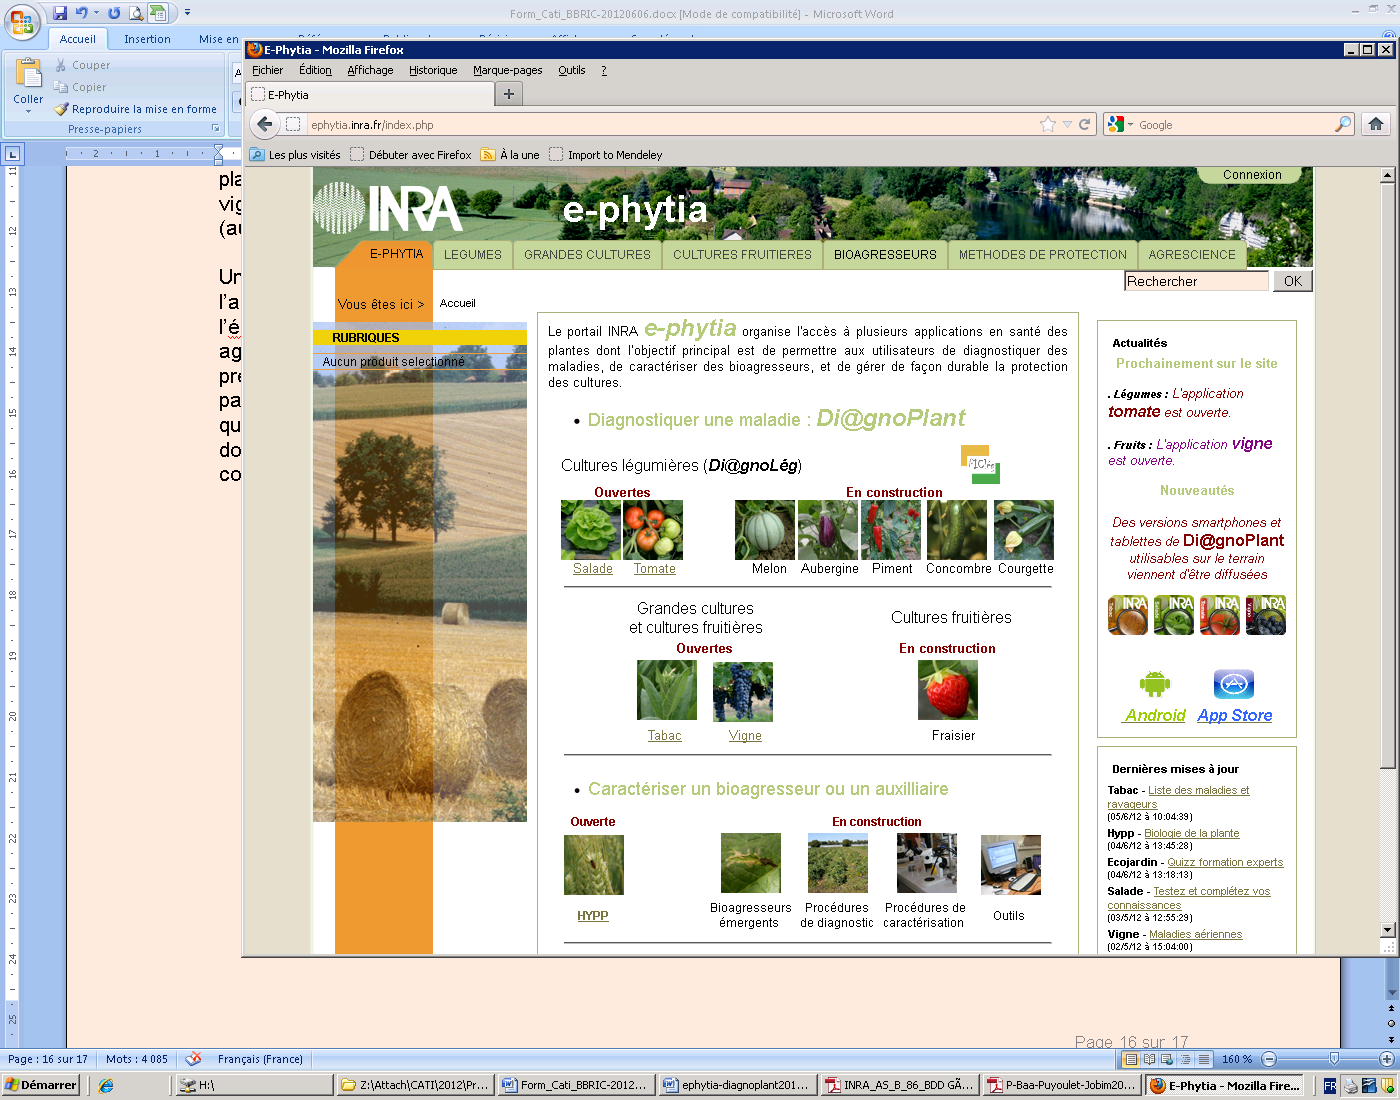Click the Coller paste icon in Word

[28, 74]
